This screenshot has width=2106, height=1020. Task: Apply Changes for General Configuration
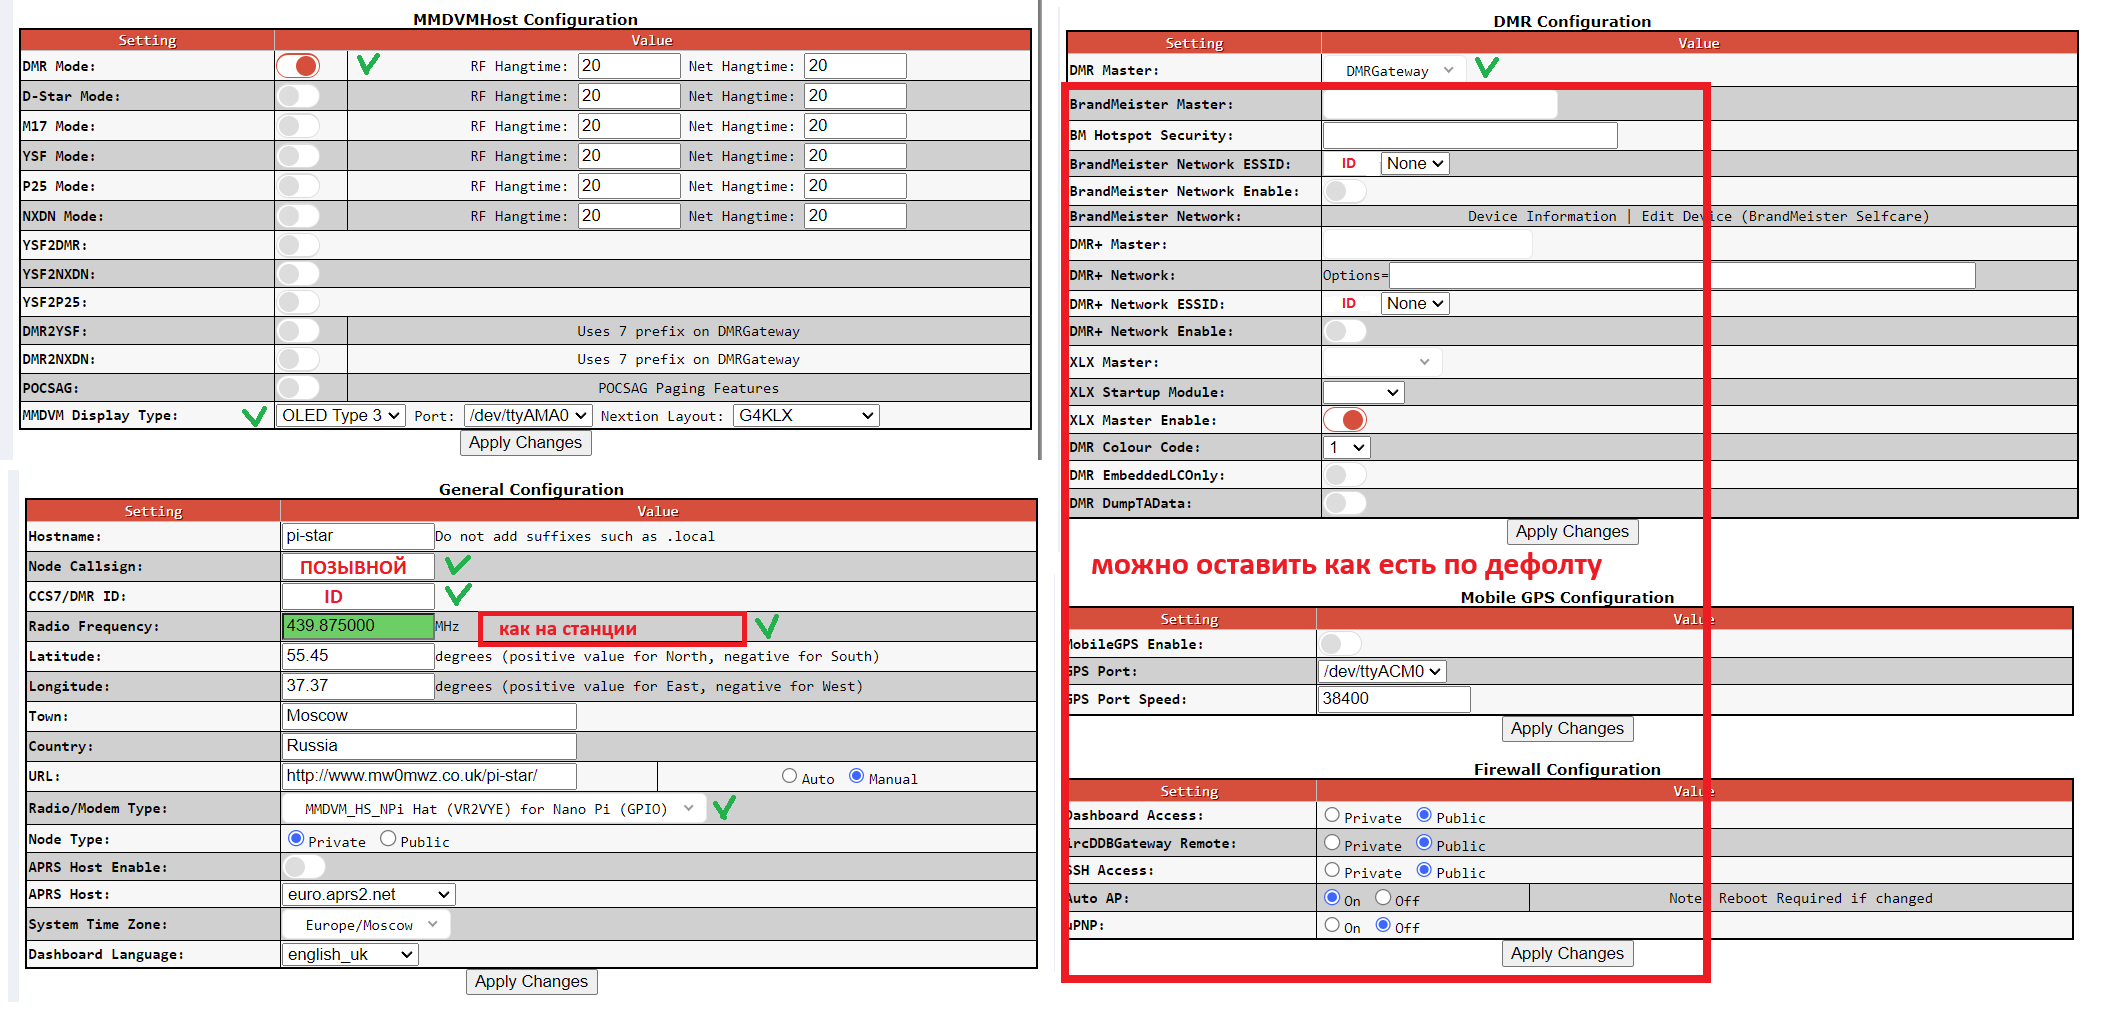tap(531, 982)
